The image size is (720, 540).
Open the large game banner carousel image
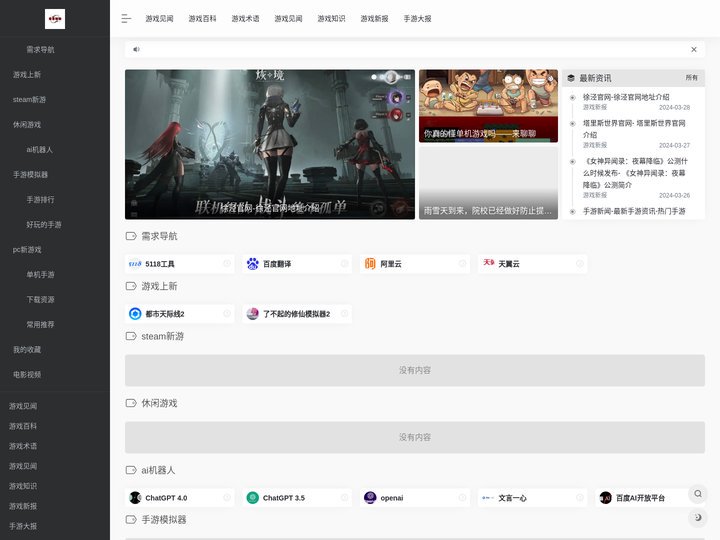tap(270, 144)
